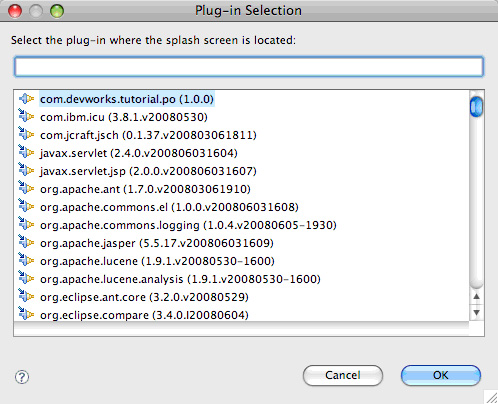Viewport: 498px width, 404px height.
Task: Select com.devworks.tutorial.po (1.0.0) entry
Action: tap(127, 99)
